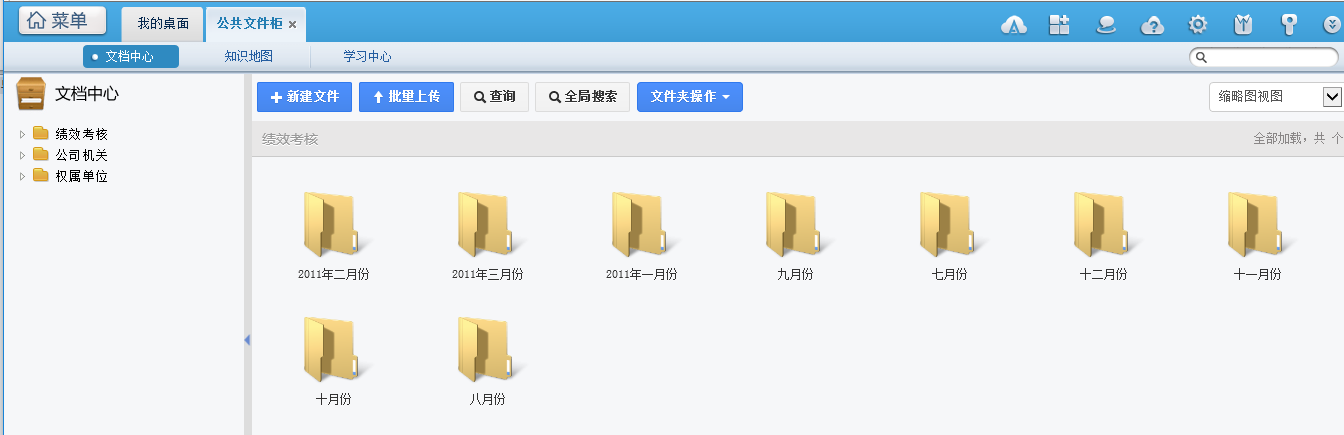1344x435 pixels.
Task: Expand the 公司机关 folder arrow
Action: pyautogui.click(x=22, y=155)
